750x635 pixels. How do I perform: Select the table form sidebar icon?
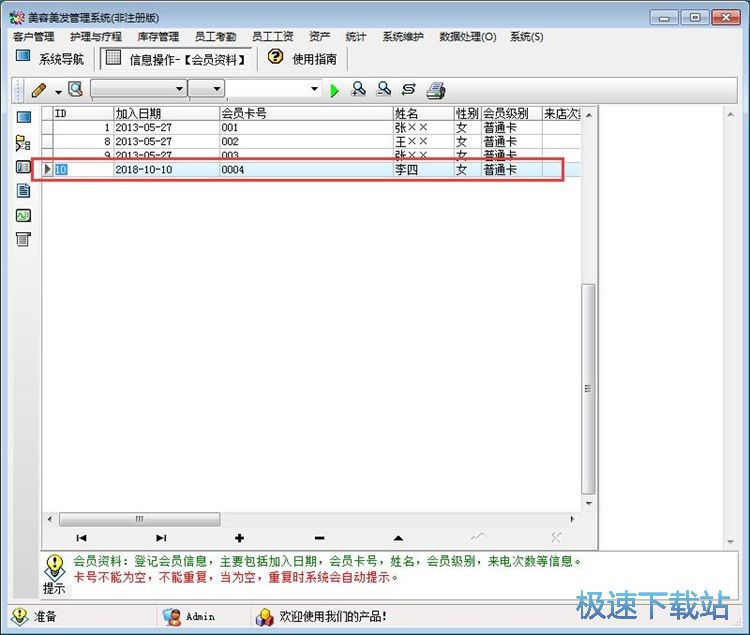point(23,167)
